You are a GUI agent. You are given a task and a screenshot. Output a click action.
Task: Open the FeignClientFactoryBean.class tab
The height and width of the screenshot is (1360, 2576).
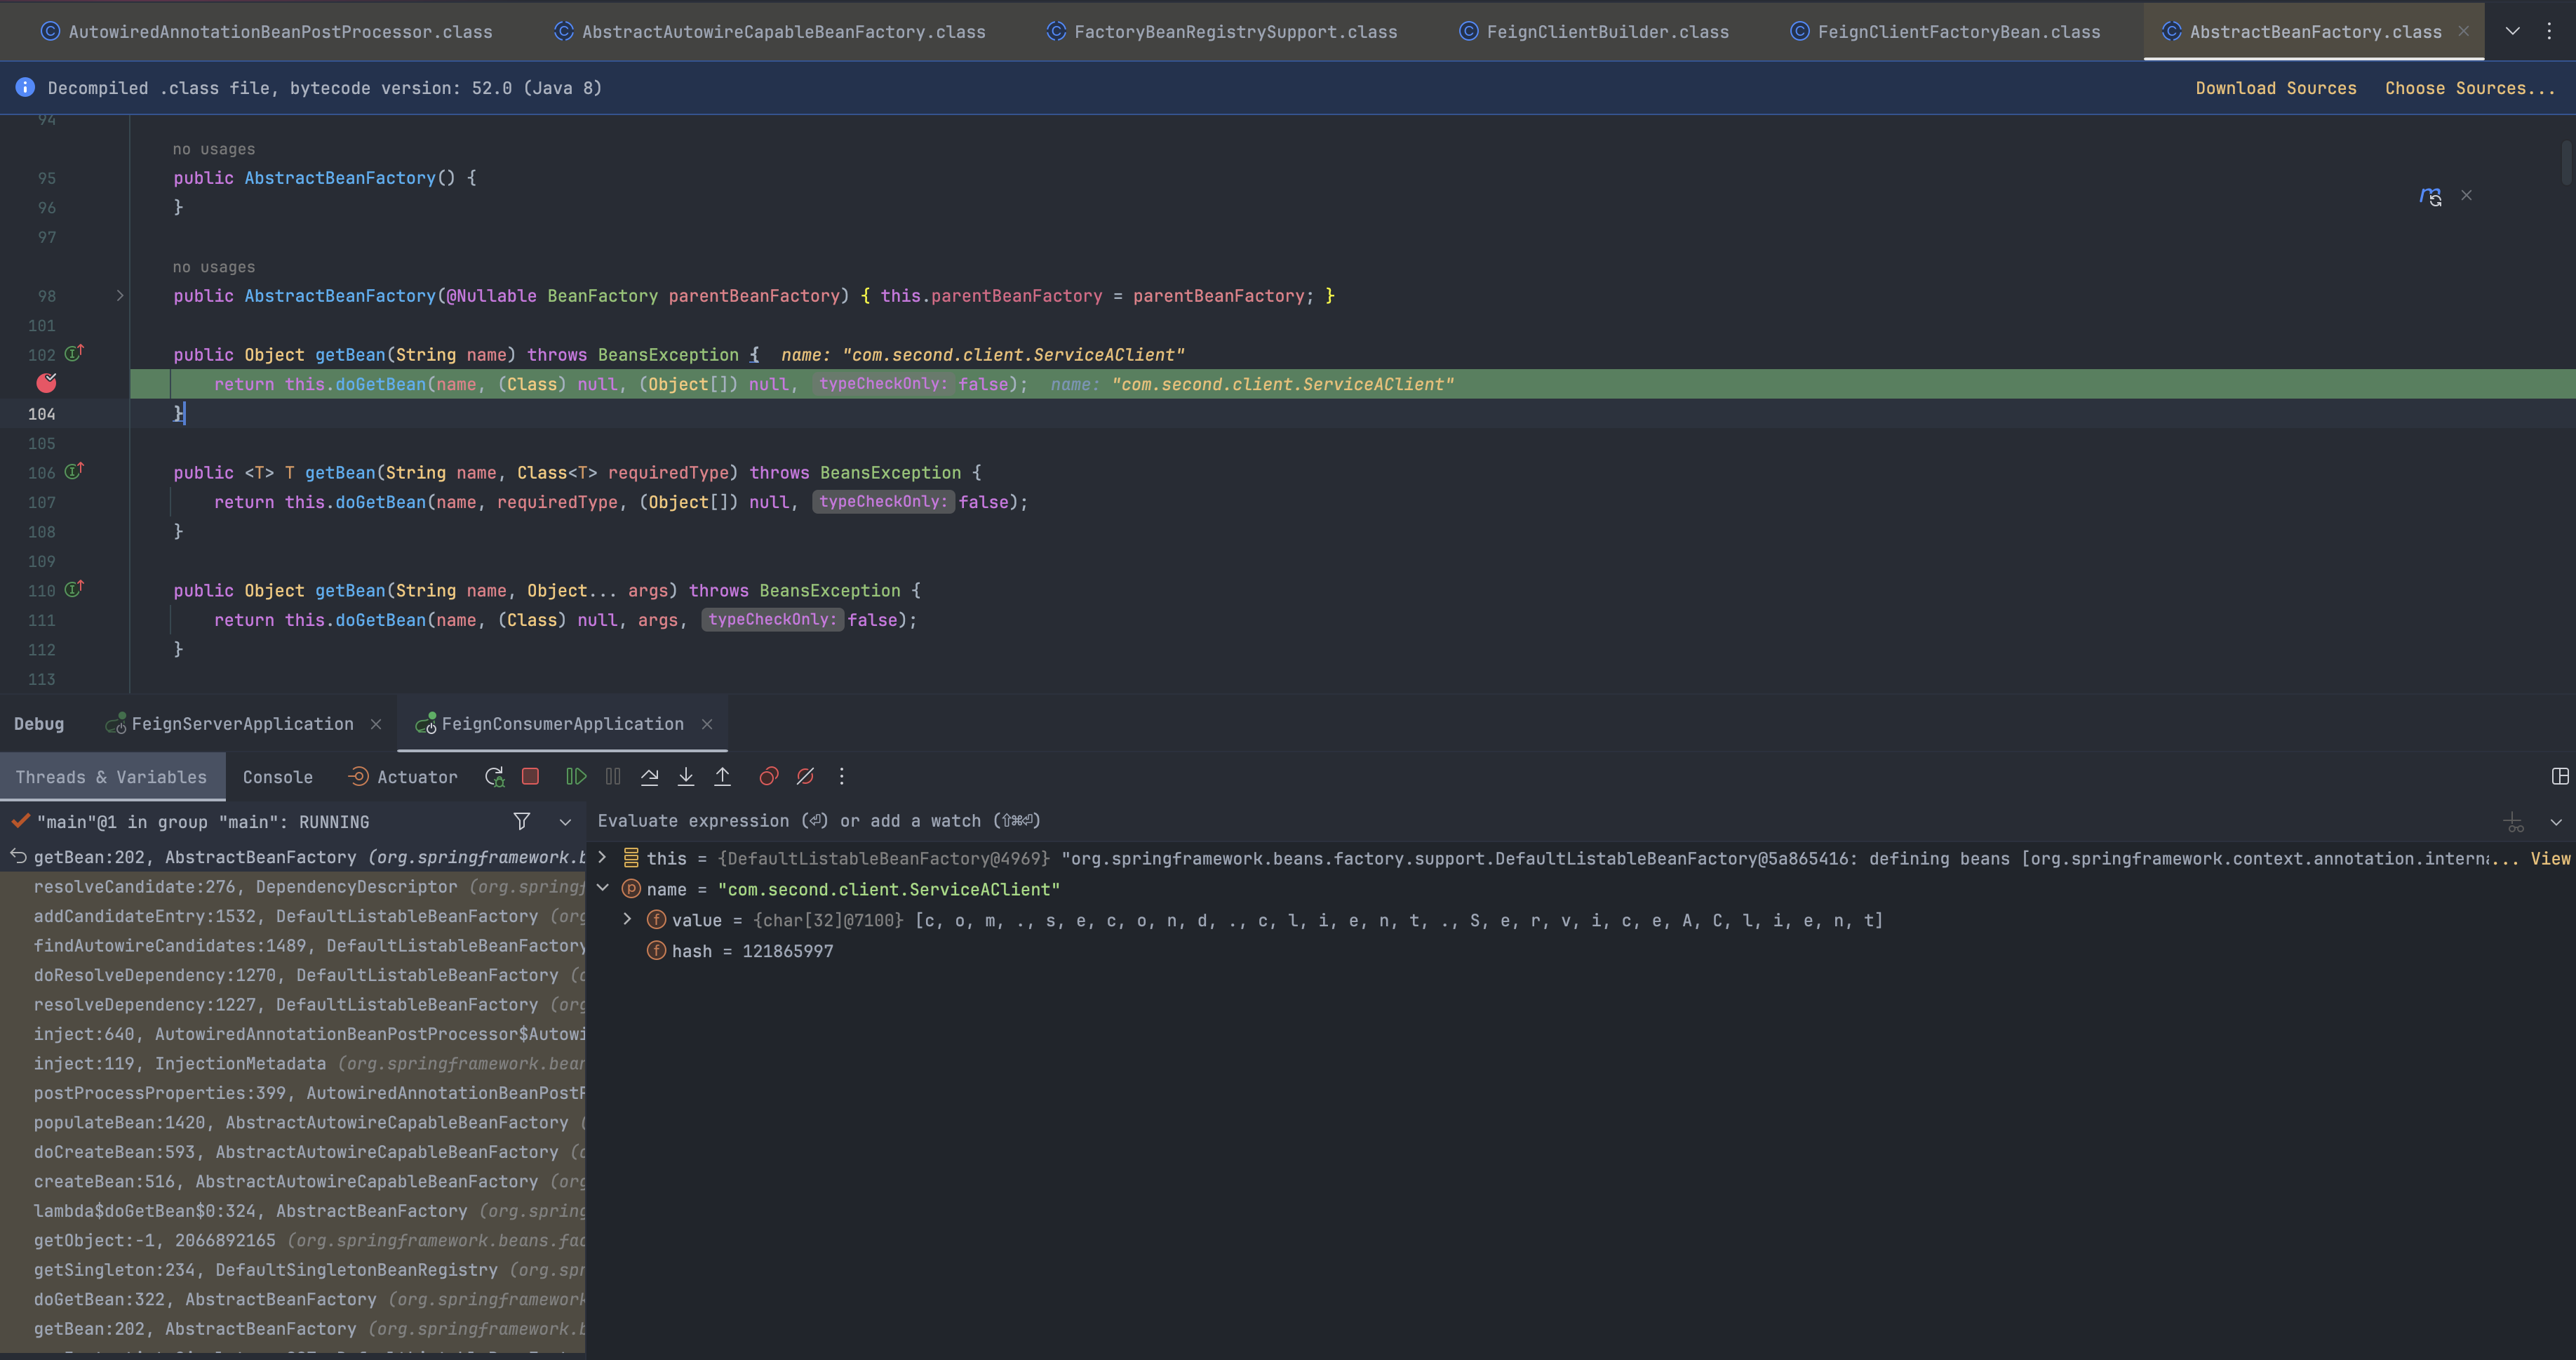point(1945,31)
